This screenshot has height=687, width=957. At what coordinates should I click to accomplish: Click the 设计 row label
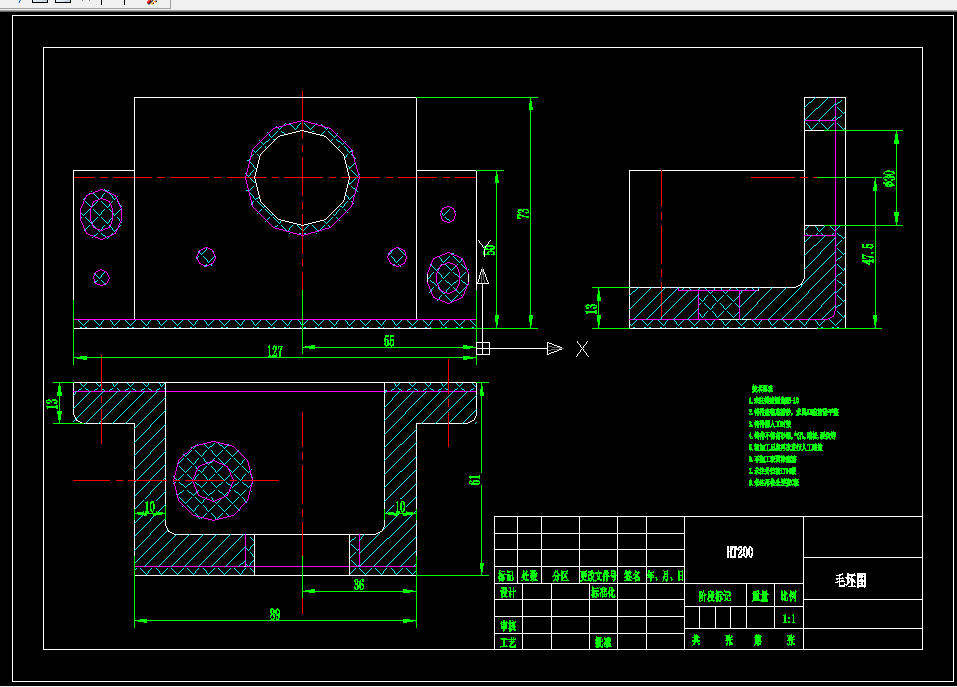click(x=508, y=592)
